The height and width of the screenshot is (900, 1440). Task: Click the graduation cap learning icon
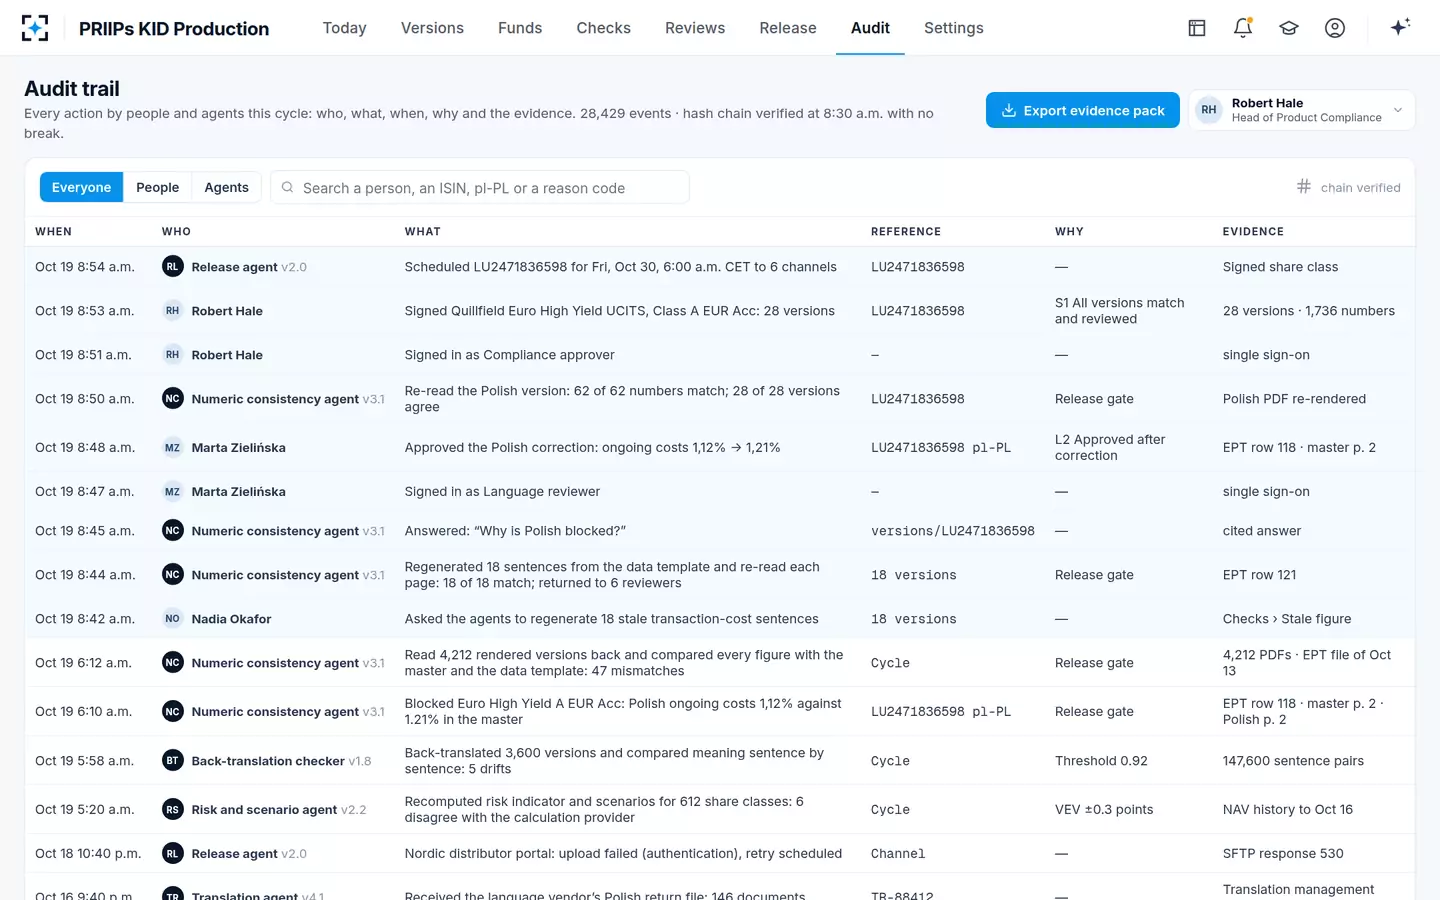pos(1289,28)
